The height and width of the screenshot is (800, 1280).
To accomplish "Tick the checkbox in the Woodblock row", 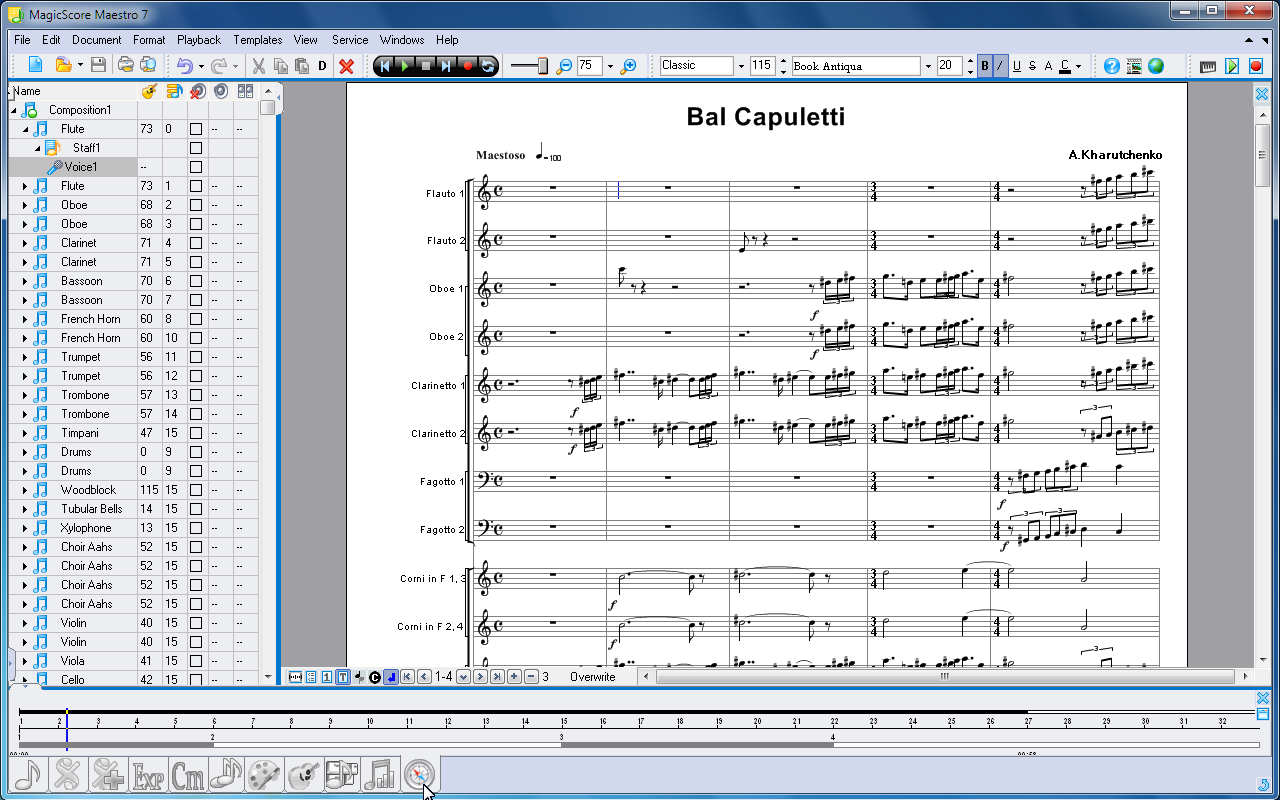I will pos(196,490).
